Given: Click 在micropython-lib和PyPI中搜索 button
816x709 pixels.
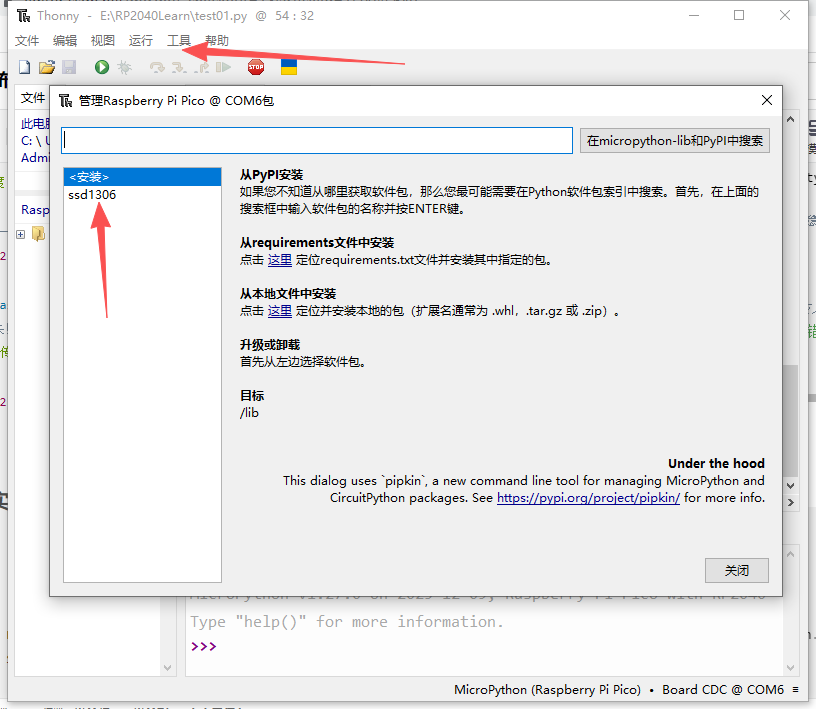Looking at the screenshot, I should [x=674, y=141].
